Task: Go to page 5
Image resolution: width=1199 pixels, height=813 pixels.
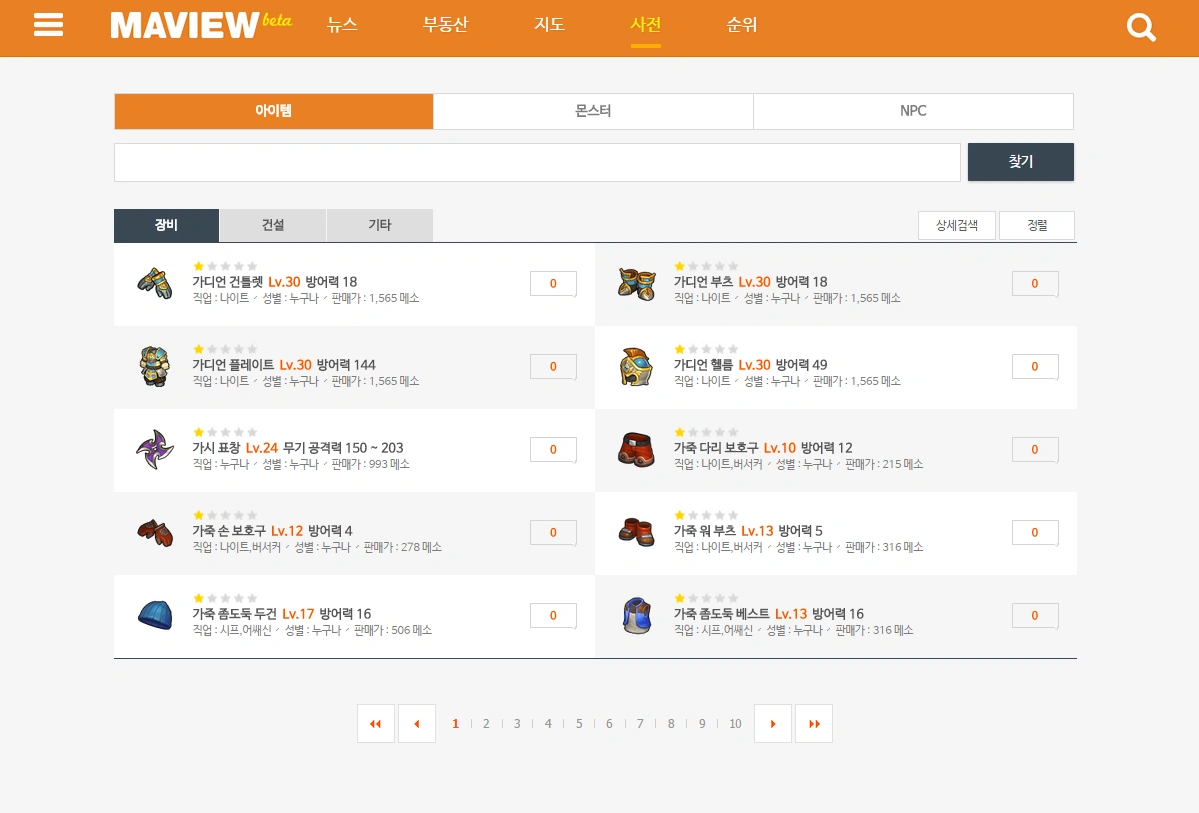Action: coord(579,724)
